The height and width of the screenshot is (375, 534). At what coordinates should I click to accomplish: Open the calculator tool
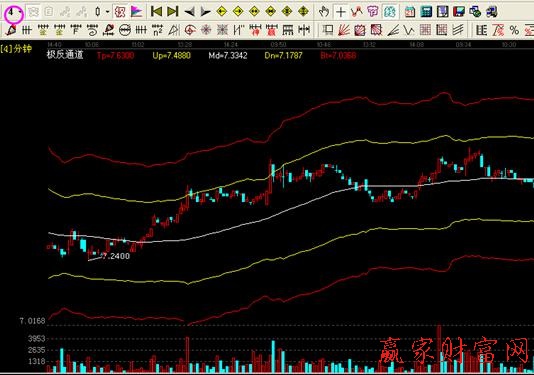(x=426, y=12)
